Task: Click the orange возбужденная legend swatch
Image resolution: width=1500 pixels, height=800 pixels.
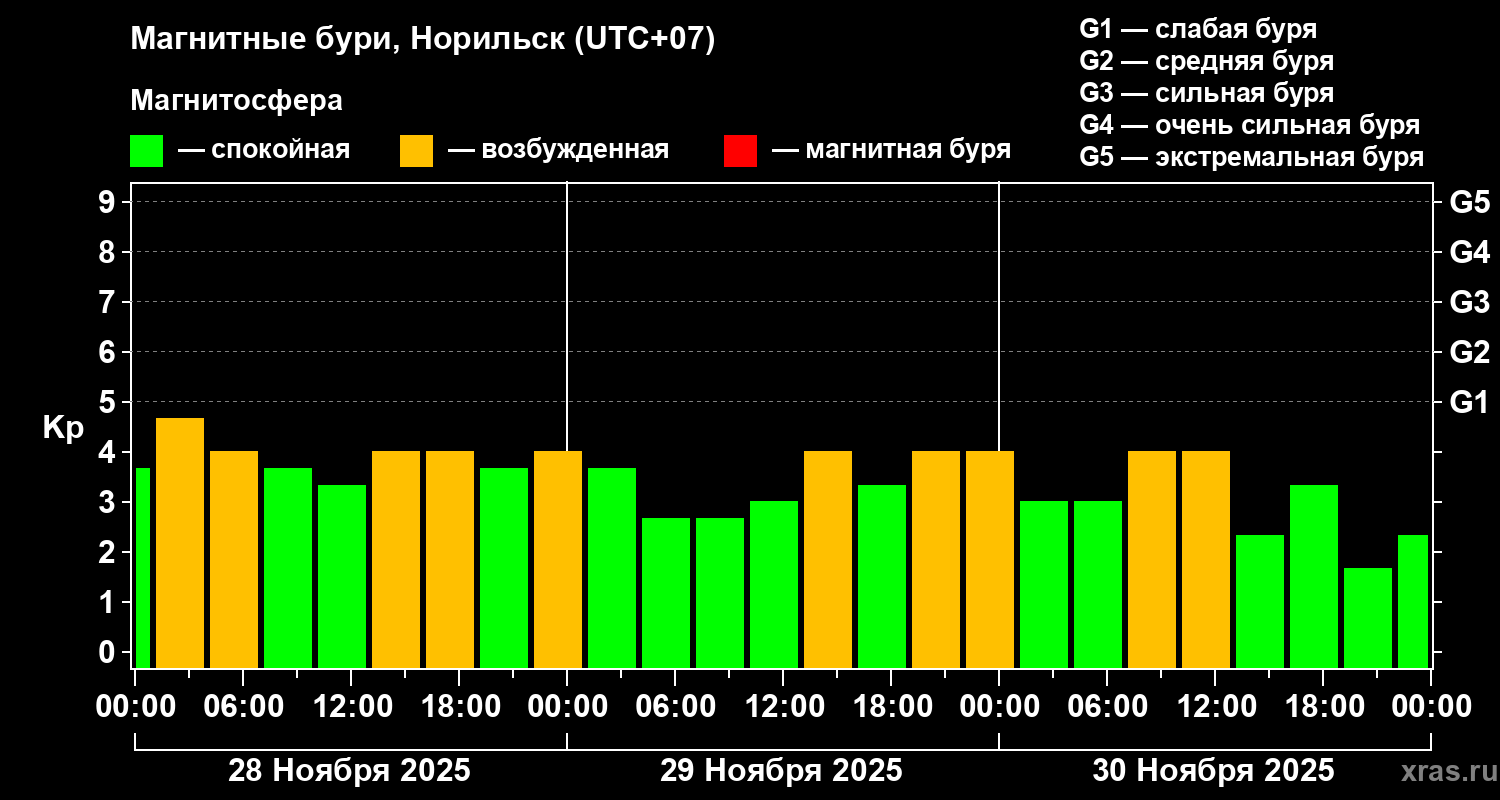Action: coord(416,150)
